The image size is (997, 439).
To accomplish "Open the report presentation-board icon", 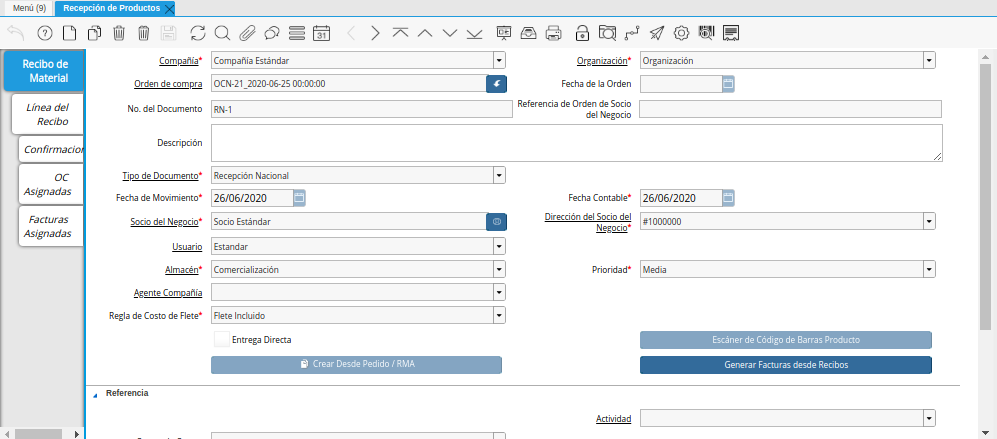I will click(x=504, y=33).
